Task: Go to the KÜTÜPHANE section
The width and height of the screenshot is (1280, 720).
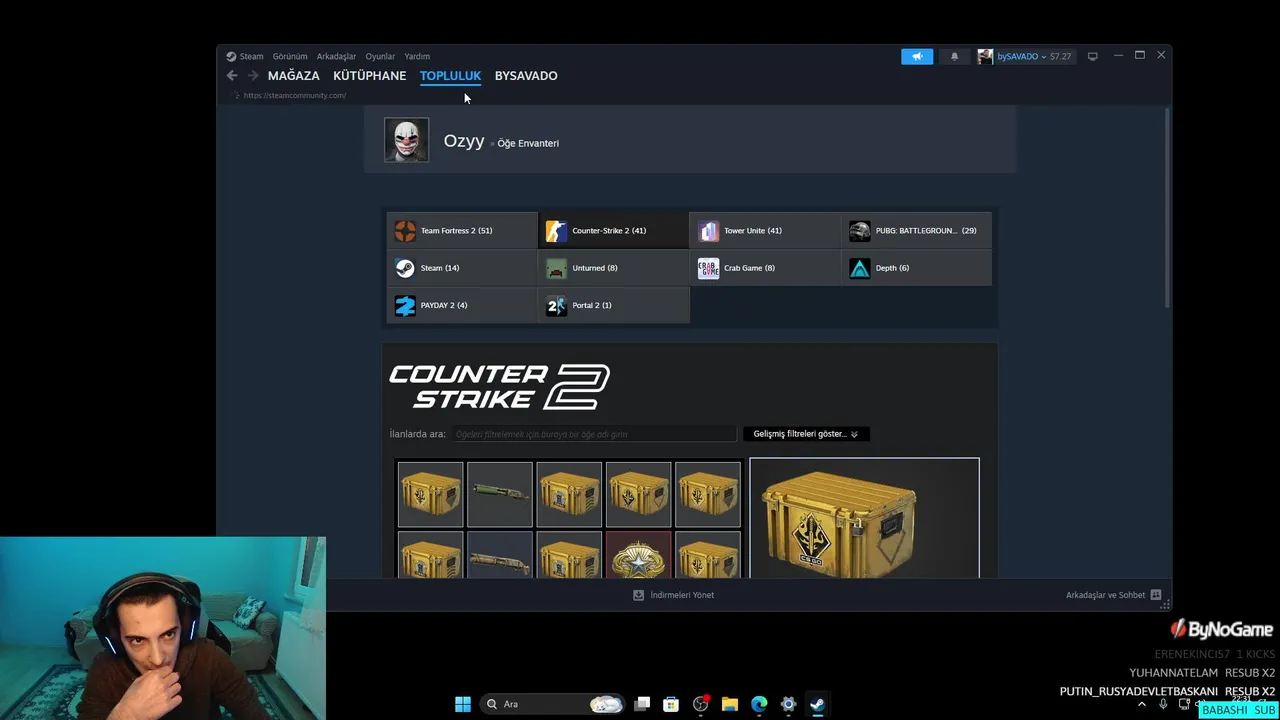Action: (x=370, y=76)
